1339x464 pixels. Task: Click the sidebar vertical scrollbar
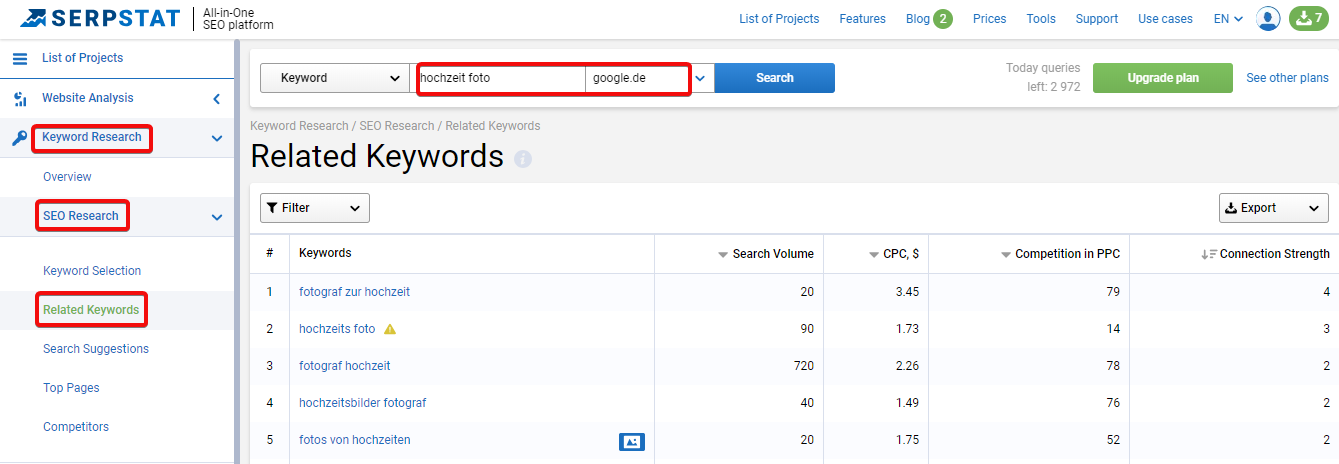point(237,252)
